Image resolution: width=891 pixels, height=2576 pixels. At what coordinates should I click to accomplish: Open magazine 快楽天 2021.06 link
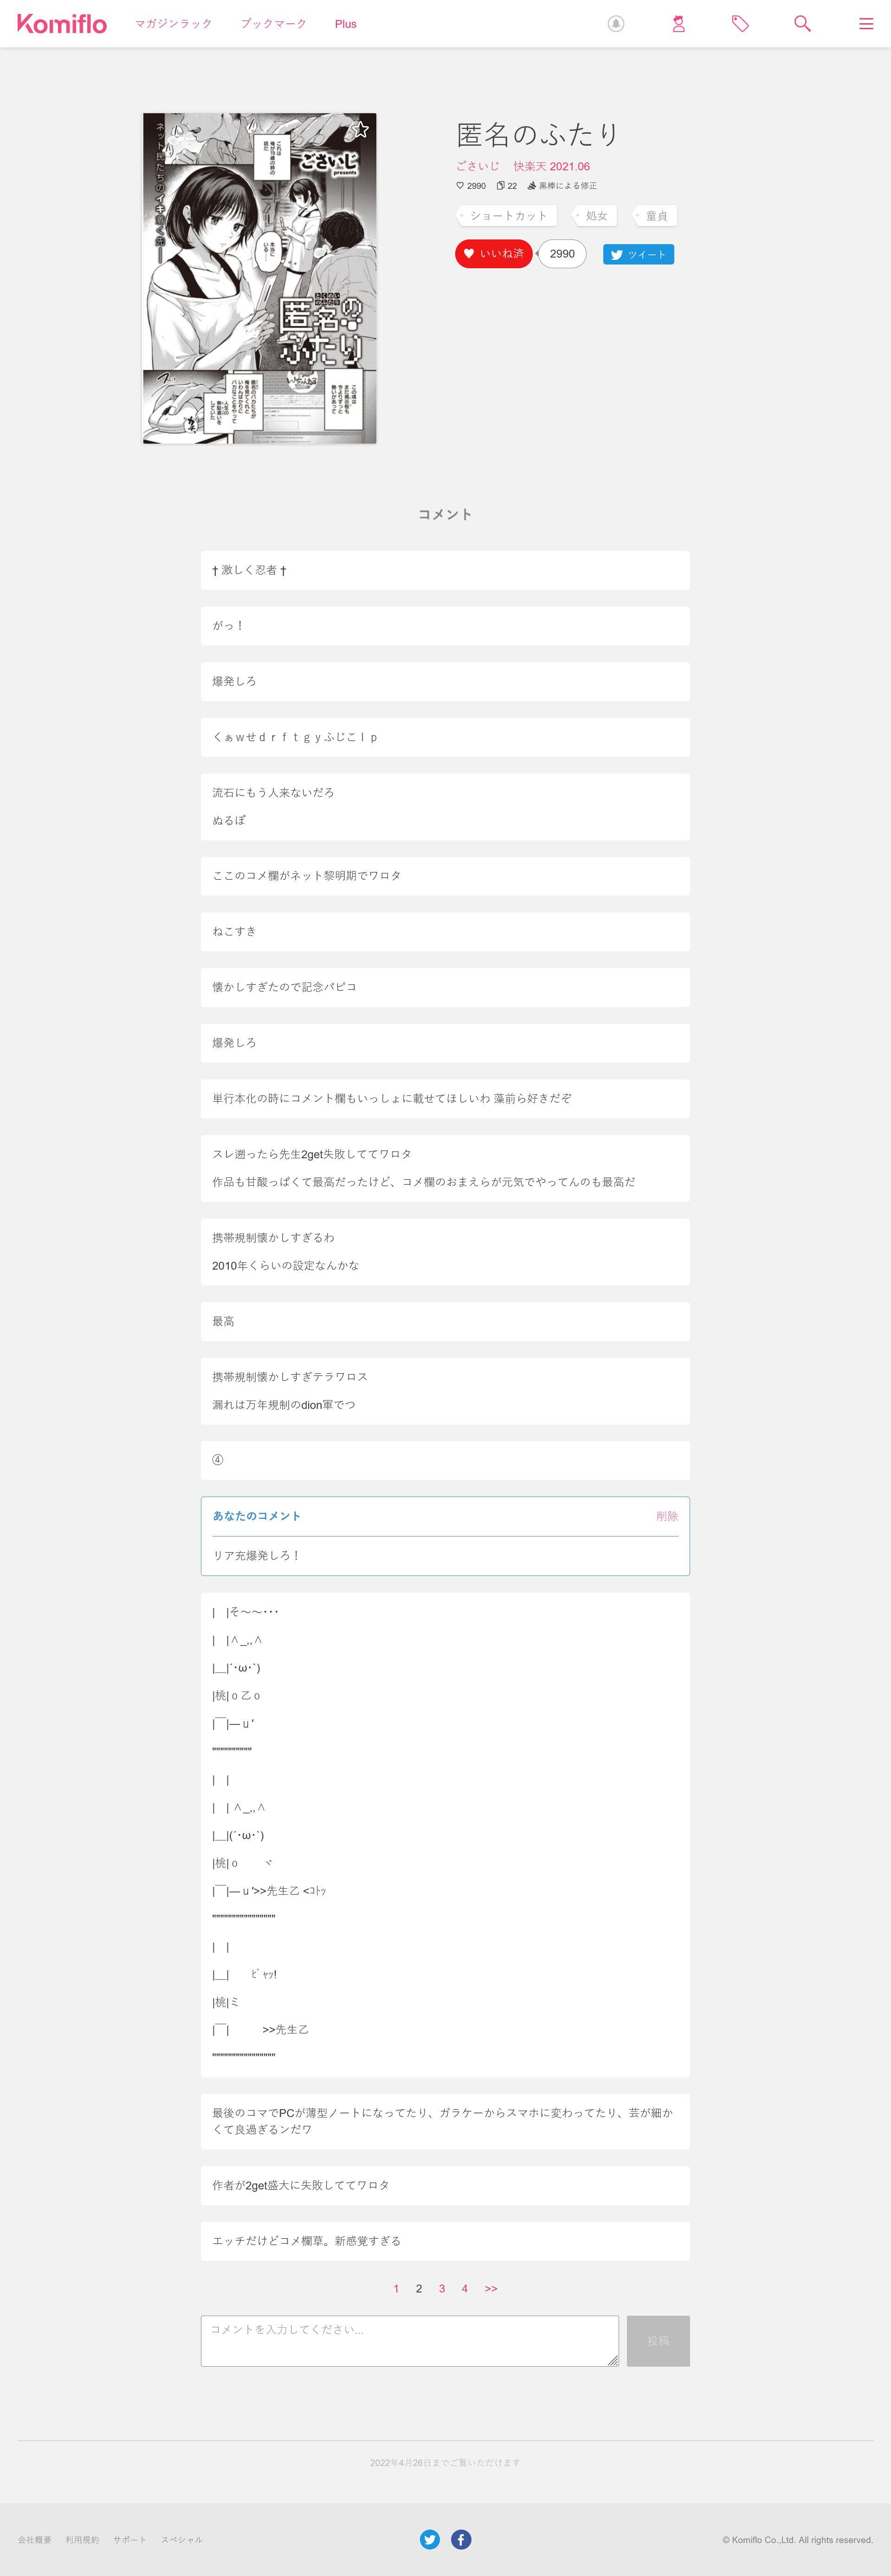[552, 166]
